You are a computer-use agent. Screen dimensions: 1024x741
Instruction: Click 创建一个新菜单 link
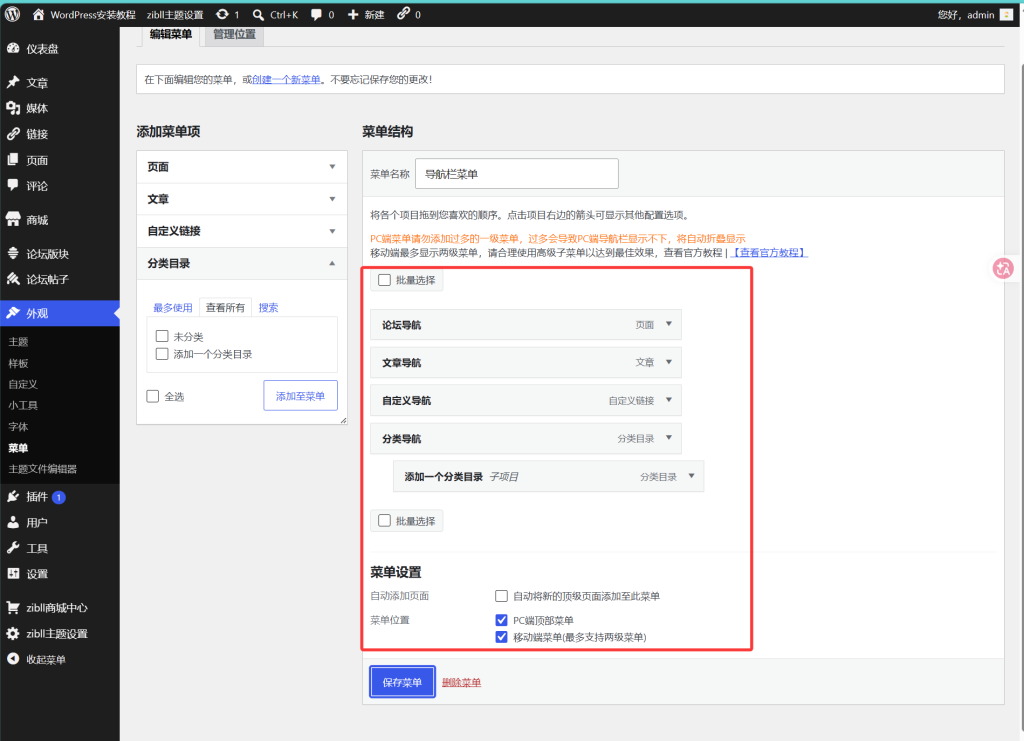286,80
